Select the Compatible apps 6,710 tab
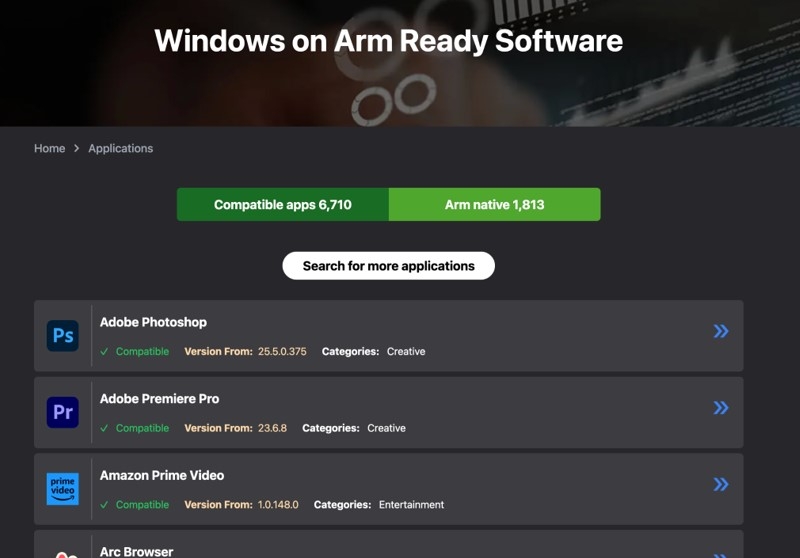Image resolution: width=800 pixels, height=558 pixels. pos(283,205)
